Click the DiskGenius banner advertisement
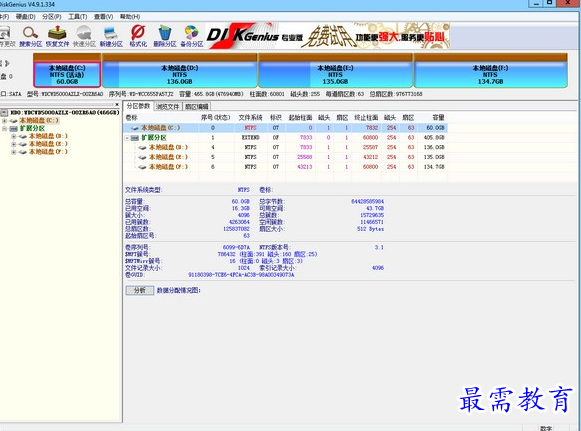The width and height of the screenshot is (581, 431). [328, 36]
